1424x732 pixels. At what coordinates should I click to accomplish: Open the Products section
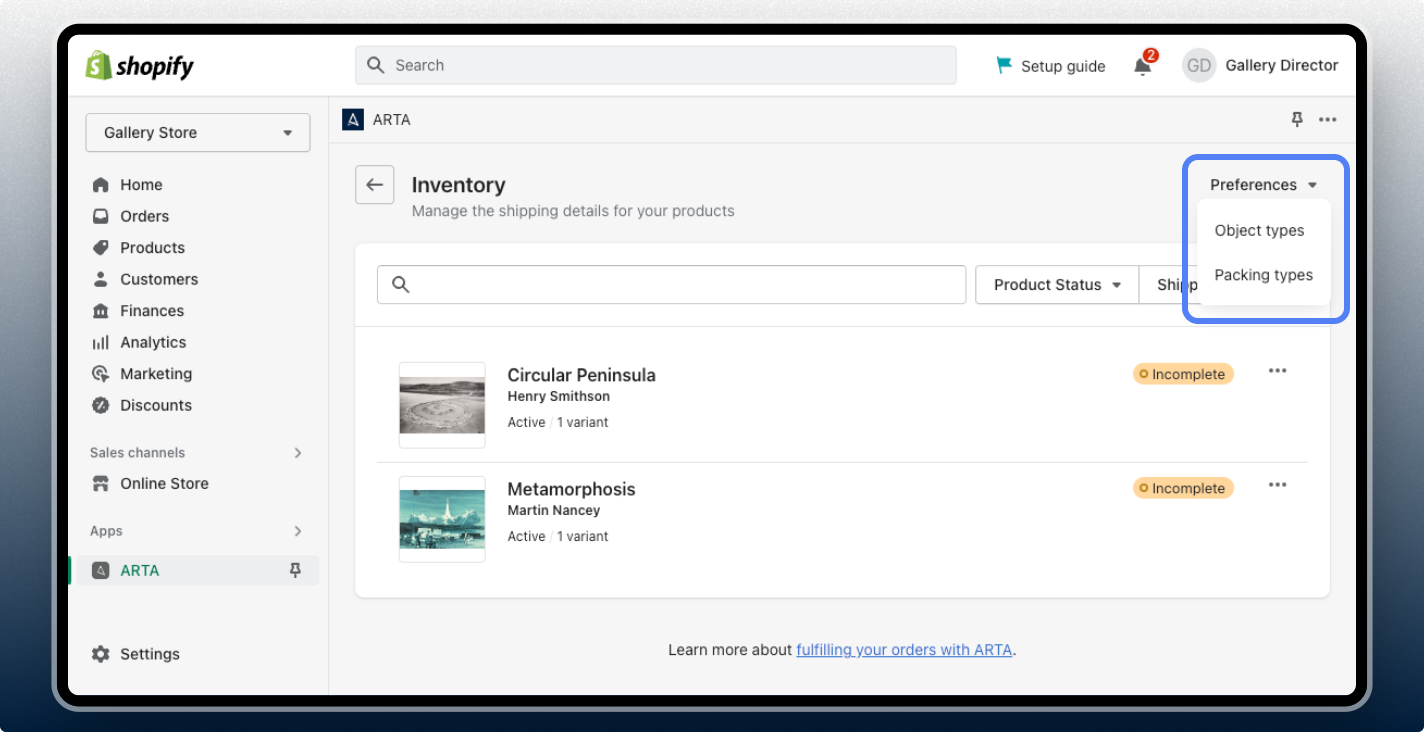tap(152, 247)
